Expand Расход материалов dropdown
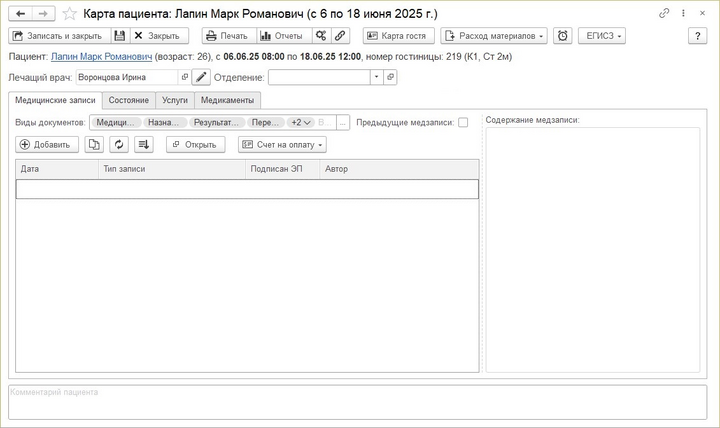720x428 pixels. pos(494,36)
